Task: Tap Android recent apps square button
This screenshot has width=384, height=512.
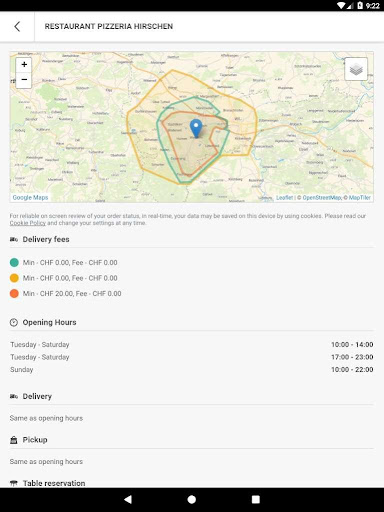Action: (256, 499)
